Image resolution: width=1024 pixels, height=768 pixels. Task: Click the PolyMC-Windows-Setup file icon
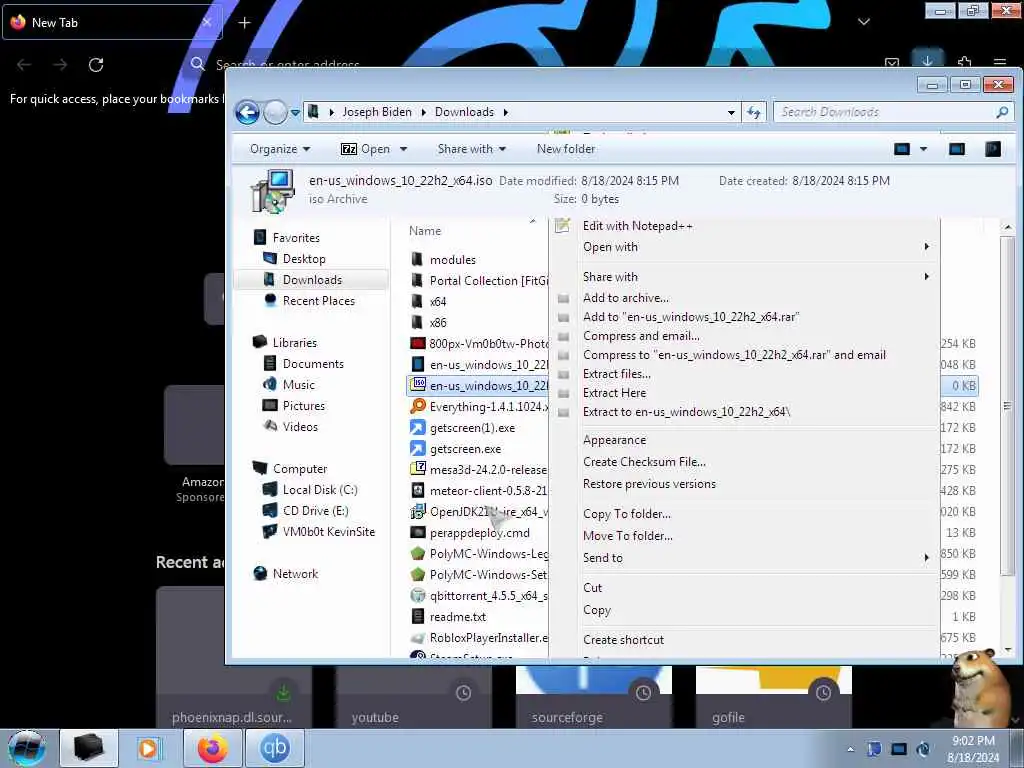click(x=417, y=575)
